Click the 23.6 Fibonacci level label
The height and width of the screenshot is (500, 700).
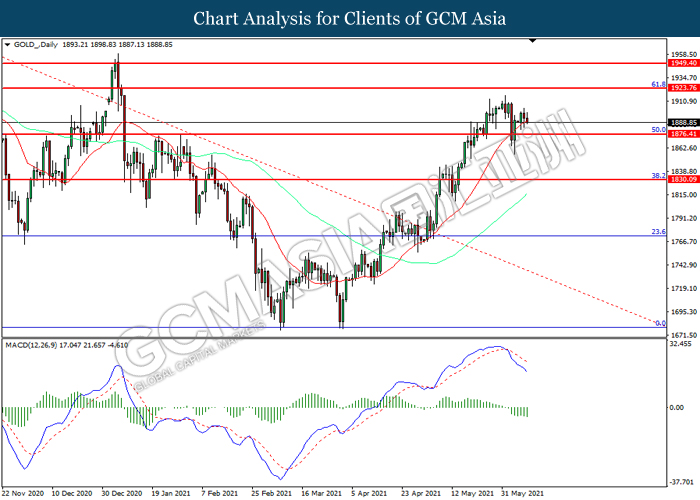pyautogui.click(x=658, y=232)
